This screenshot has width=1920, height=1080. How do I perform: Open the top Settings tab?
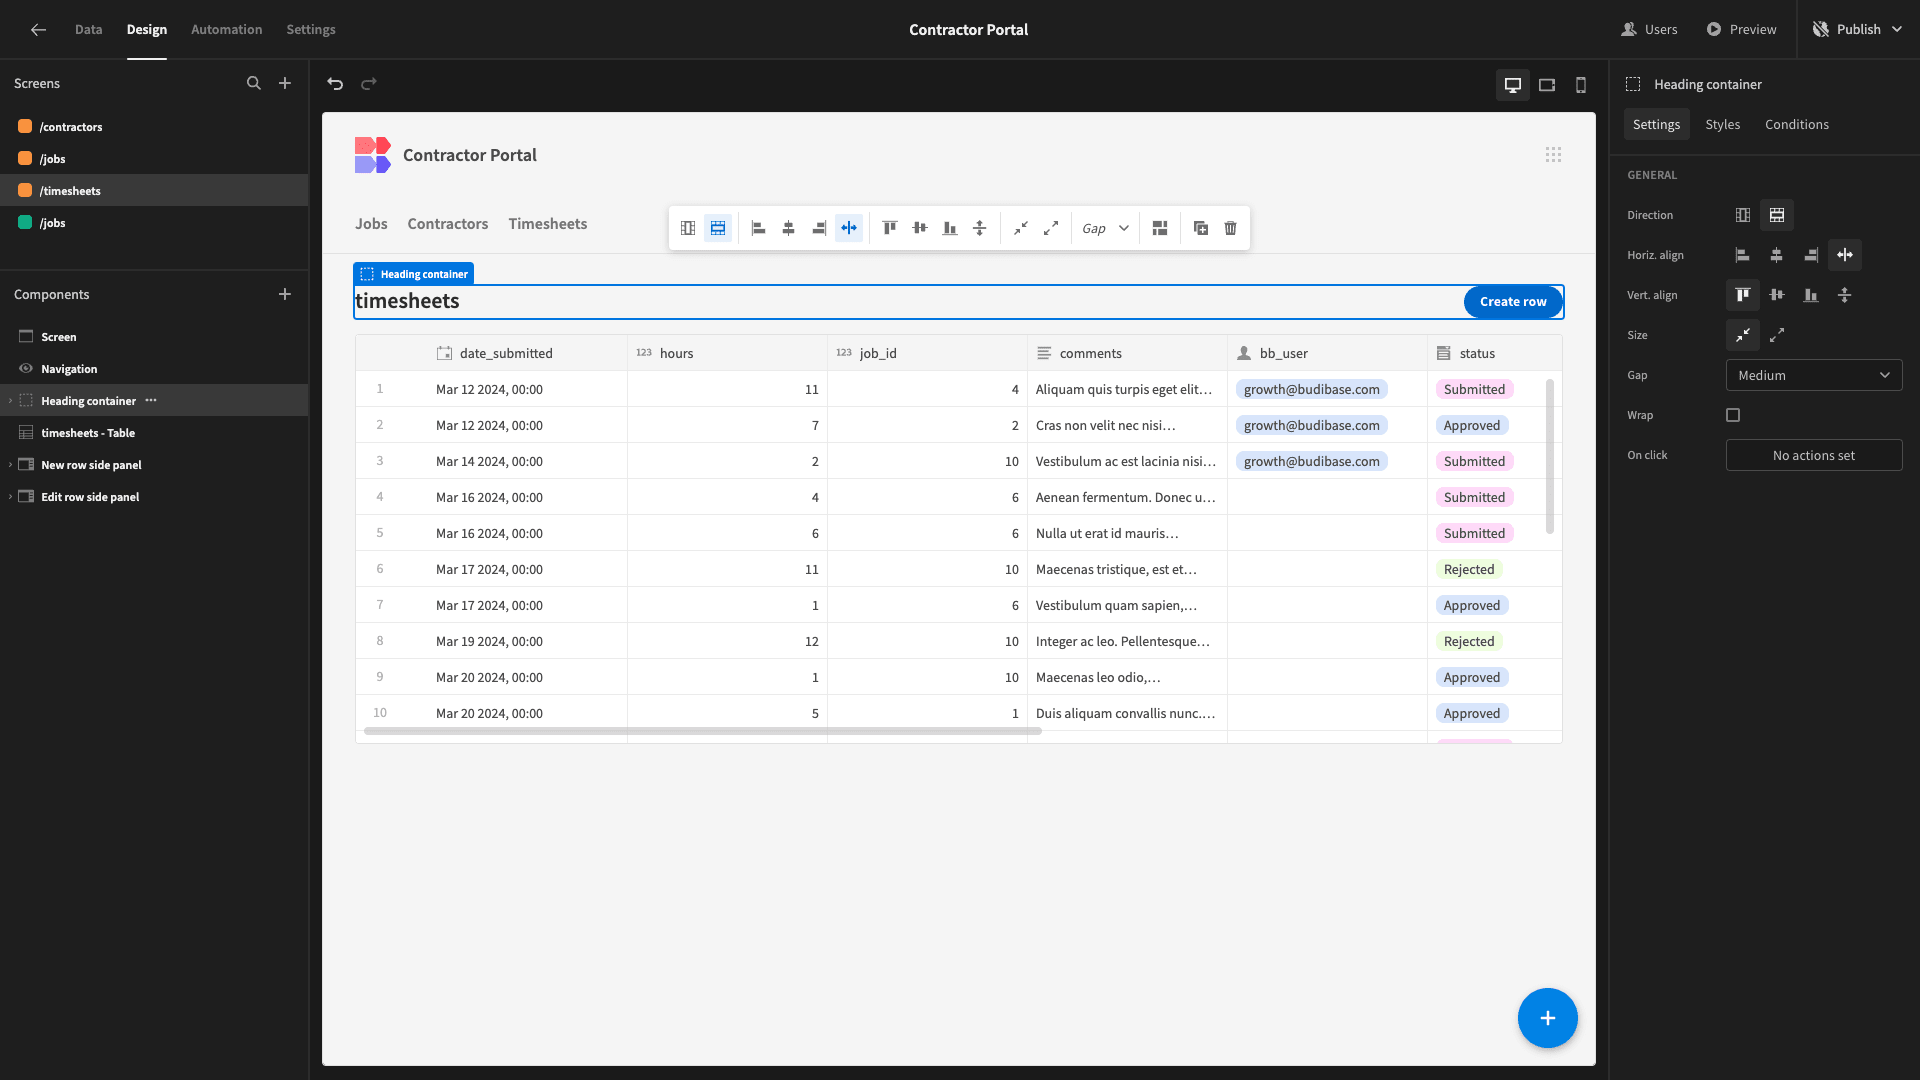tap(311, 30)
